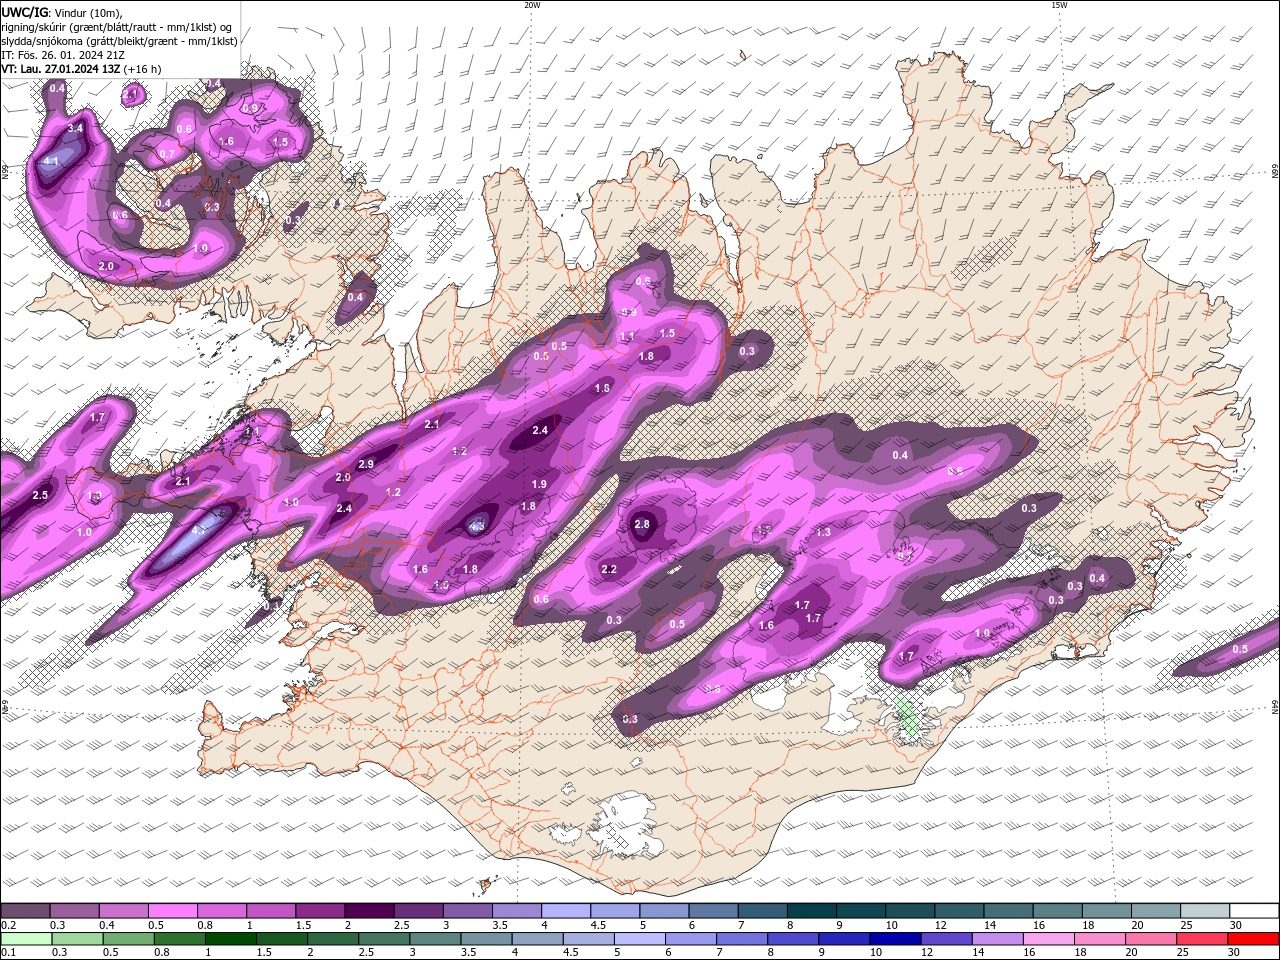
Task: Click the bottom legend swatch between 16 and 18
Action: tap(1048, 939)
